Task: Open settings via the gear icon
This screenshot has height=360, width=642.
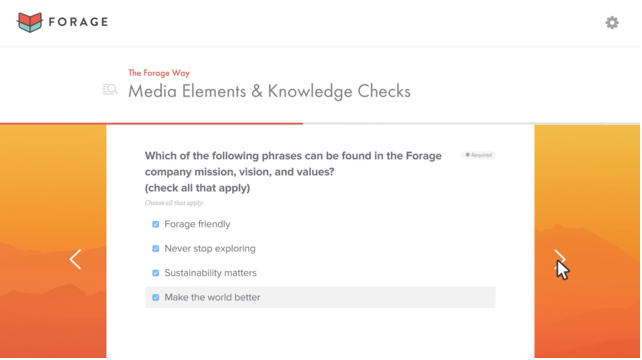Action: pos(612,23)
